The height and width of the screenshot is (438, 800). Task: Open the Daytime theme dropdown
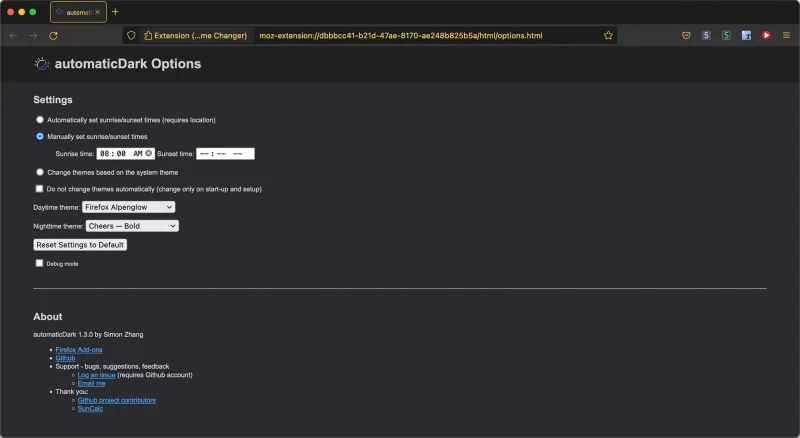pos(128,207)
